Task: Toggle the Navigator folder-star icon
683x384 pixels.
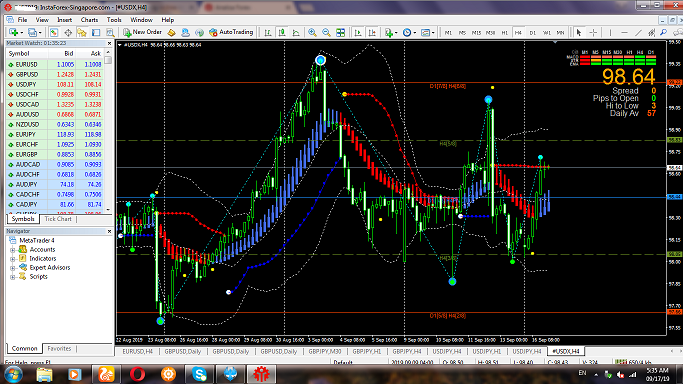Action: pyautogui.click(x=82, y=32)
